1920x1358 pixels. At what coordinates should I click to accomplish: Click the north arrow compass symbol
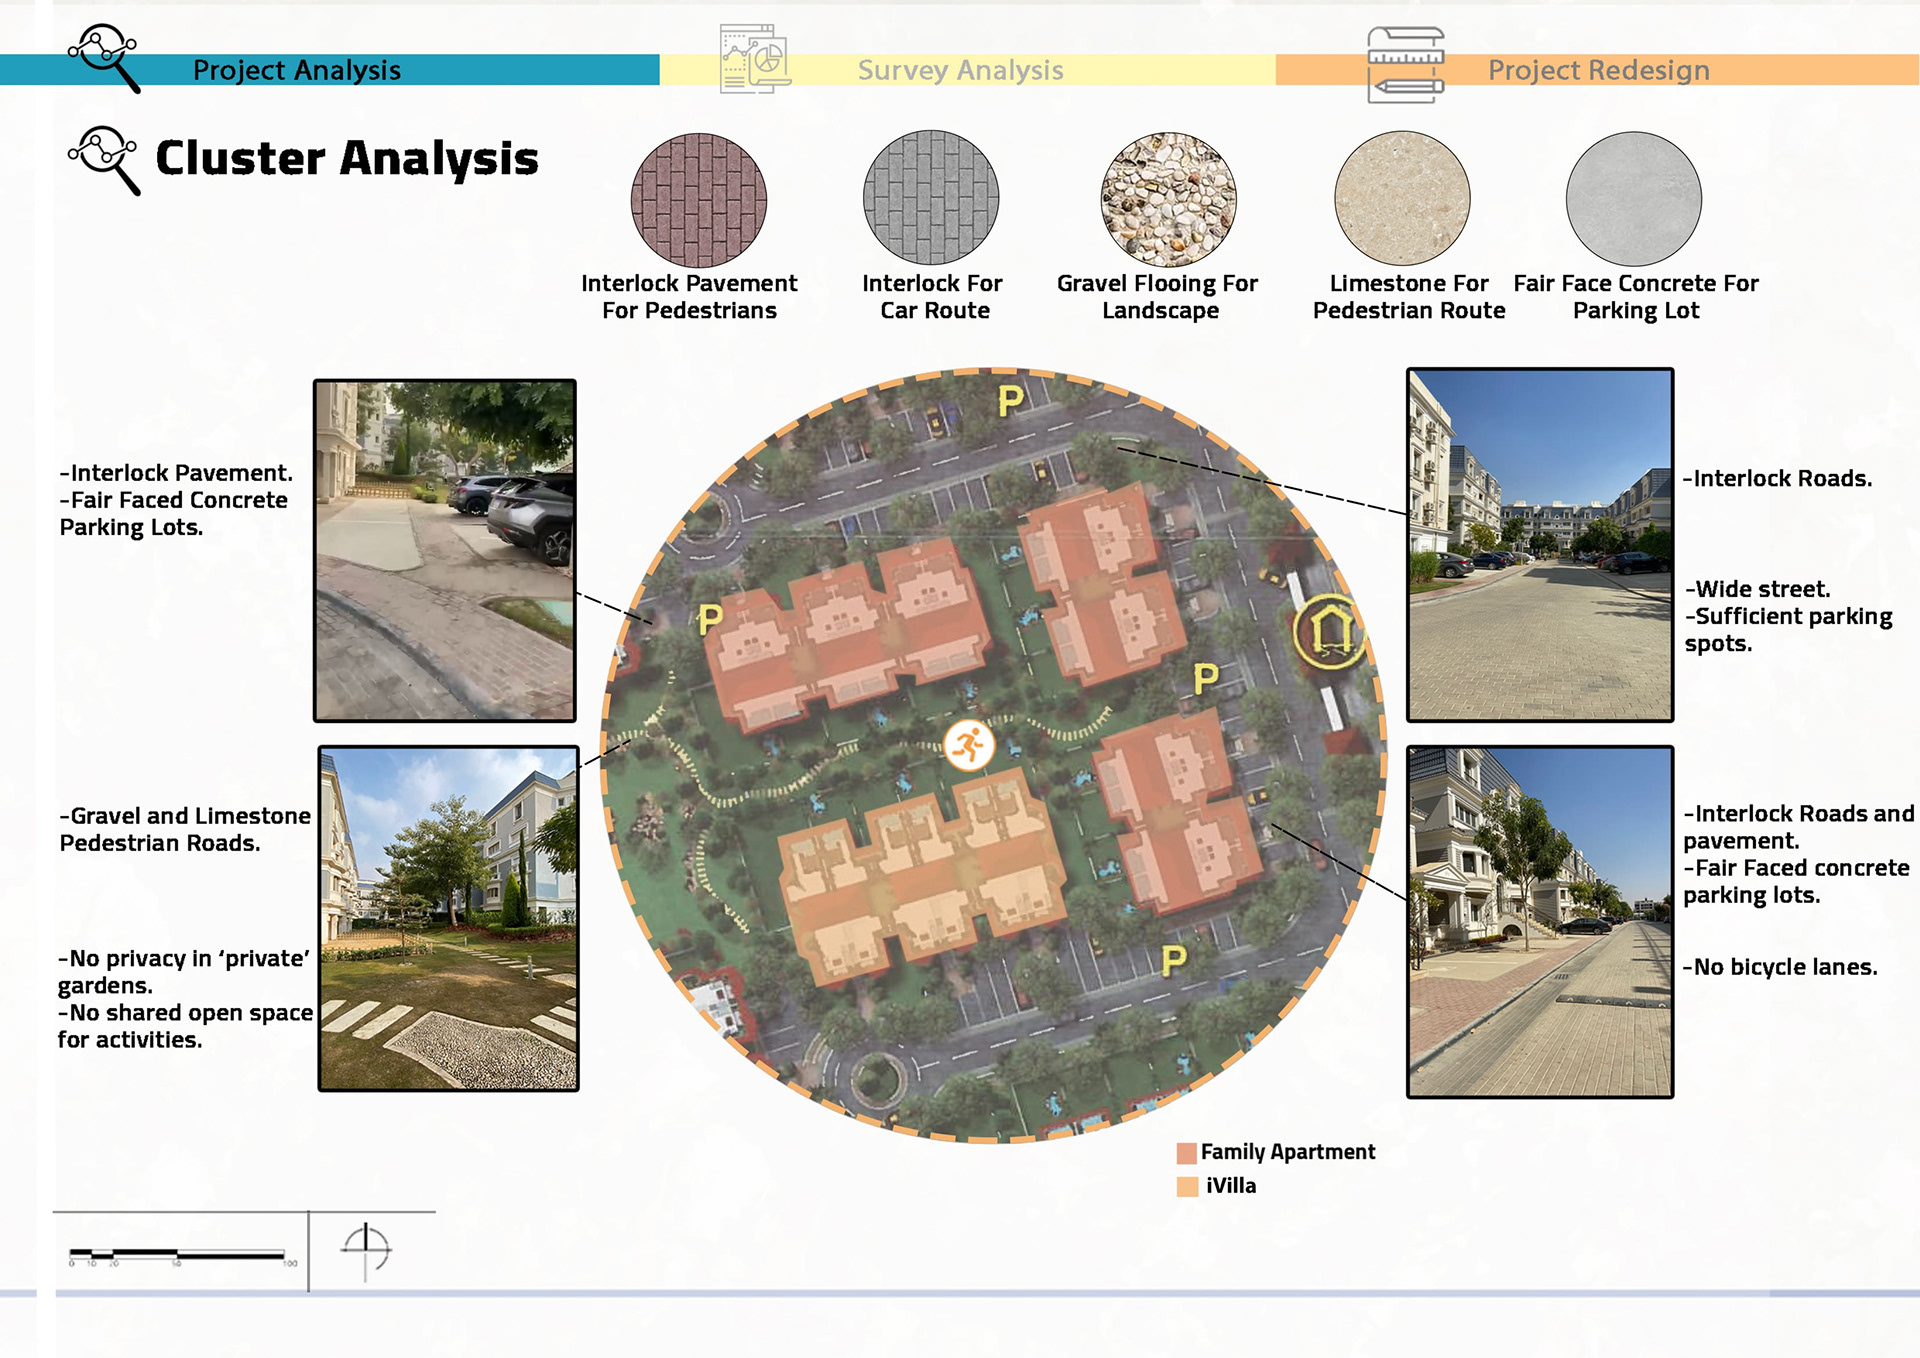366,1250
